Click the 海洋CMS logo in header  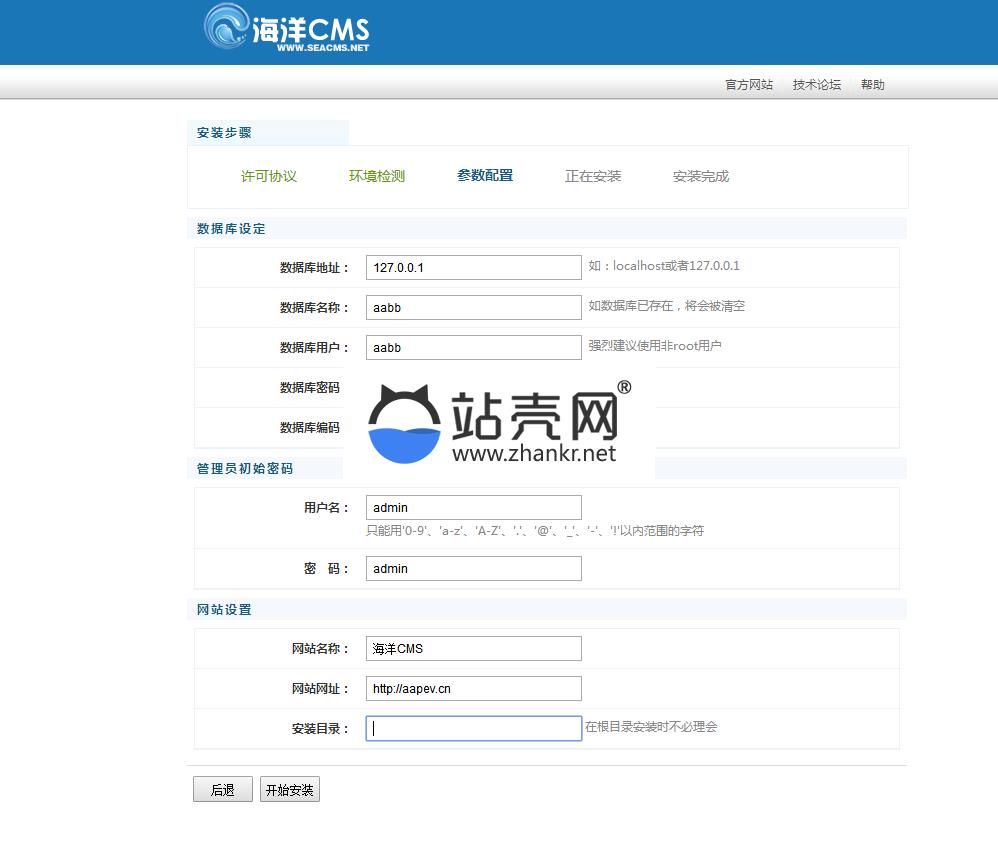287,27
